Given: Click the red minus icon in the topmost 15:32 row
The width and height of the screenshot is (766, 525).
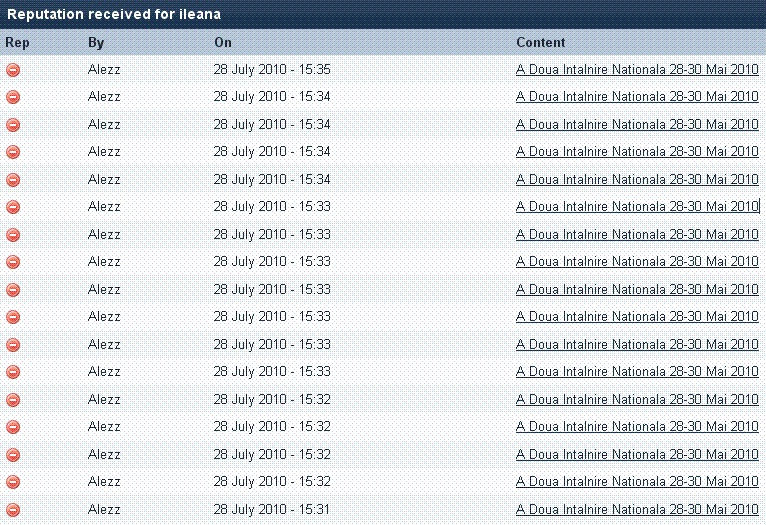Looking at the screenshot, I should (13, 400).
